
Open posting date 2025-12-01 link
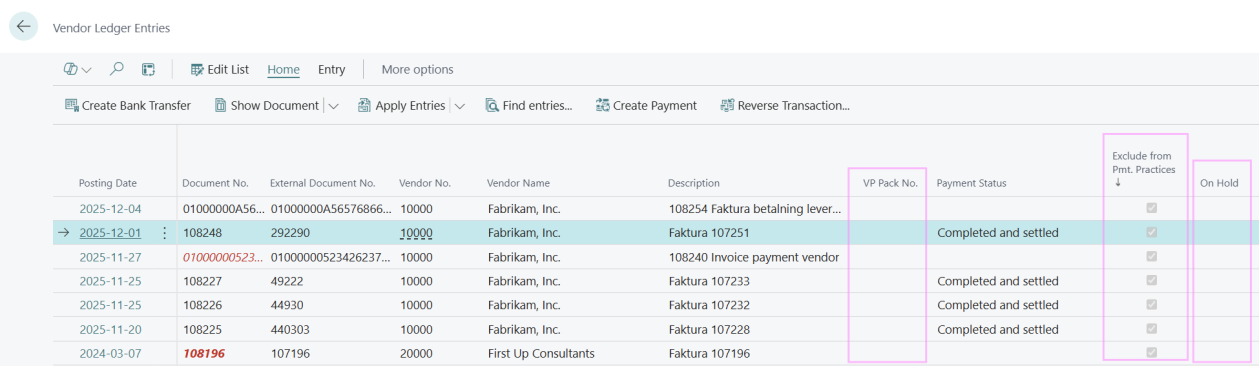(110, 233)
